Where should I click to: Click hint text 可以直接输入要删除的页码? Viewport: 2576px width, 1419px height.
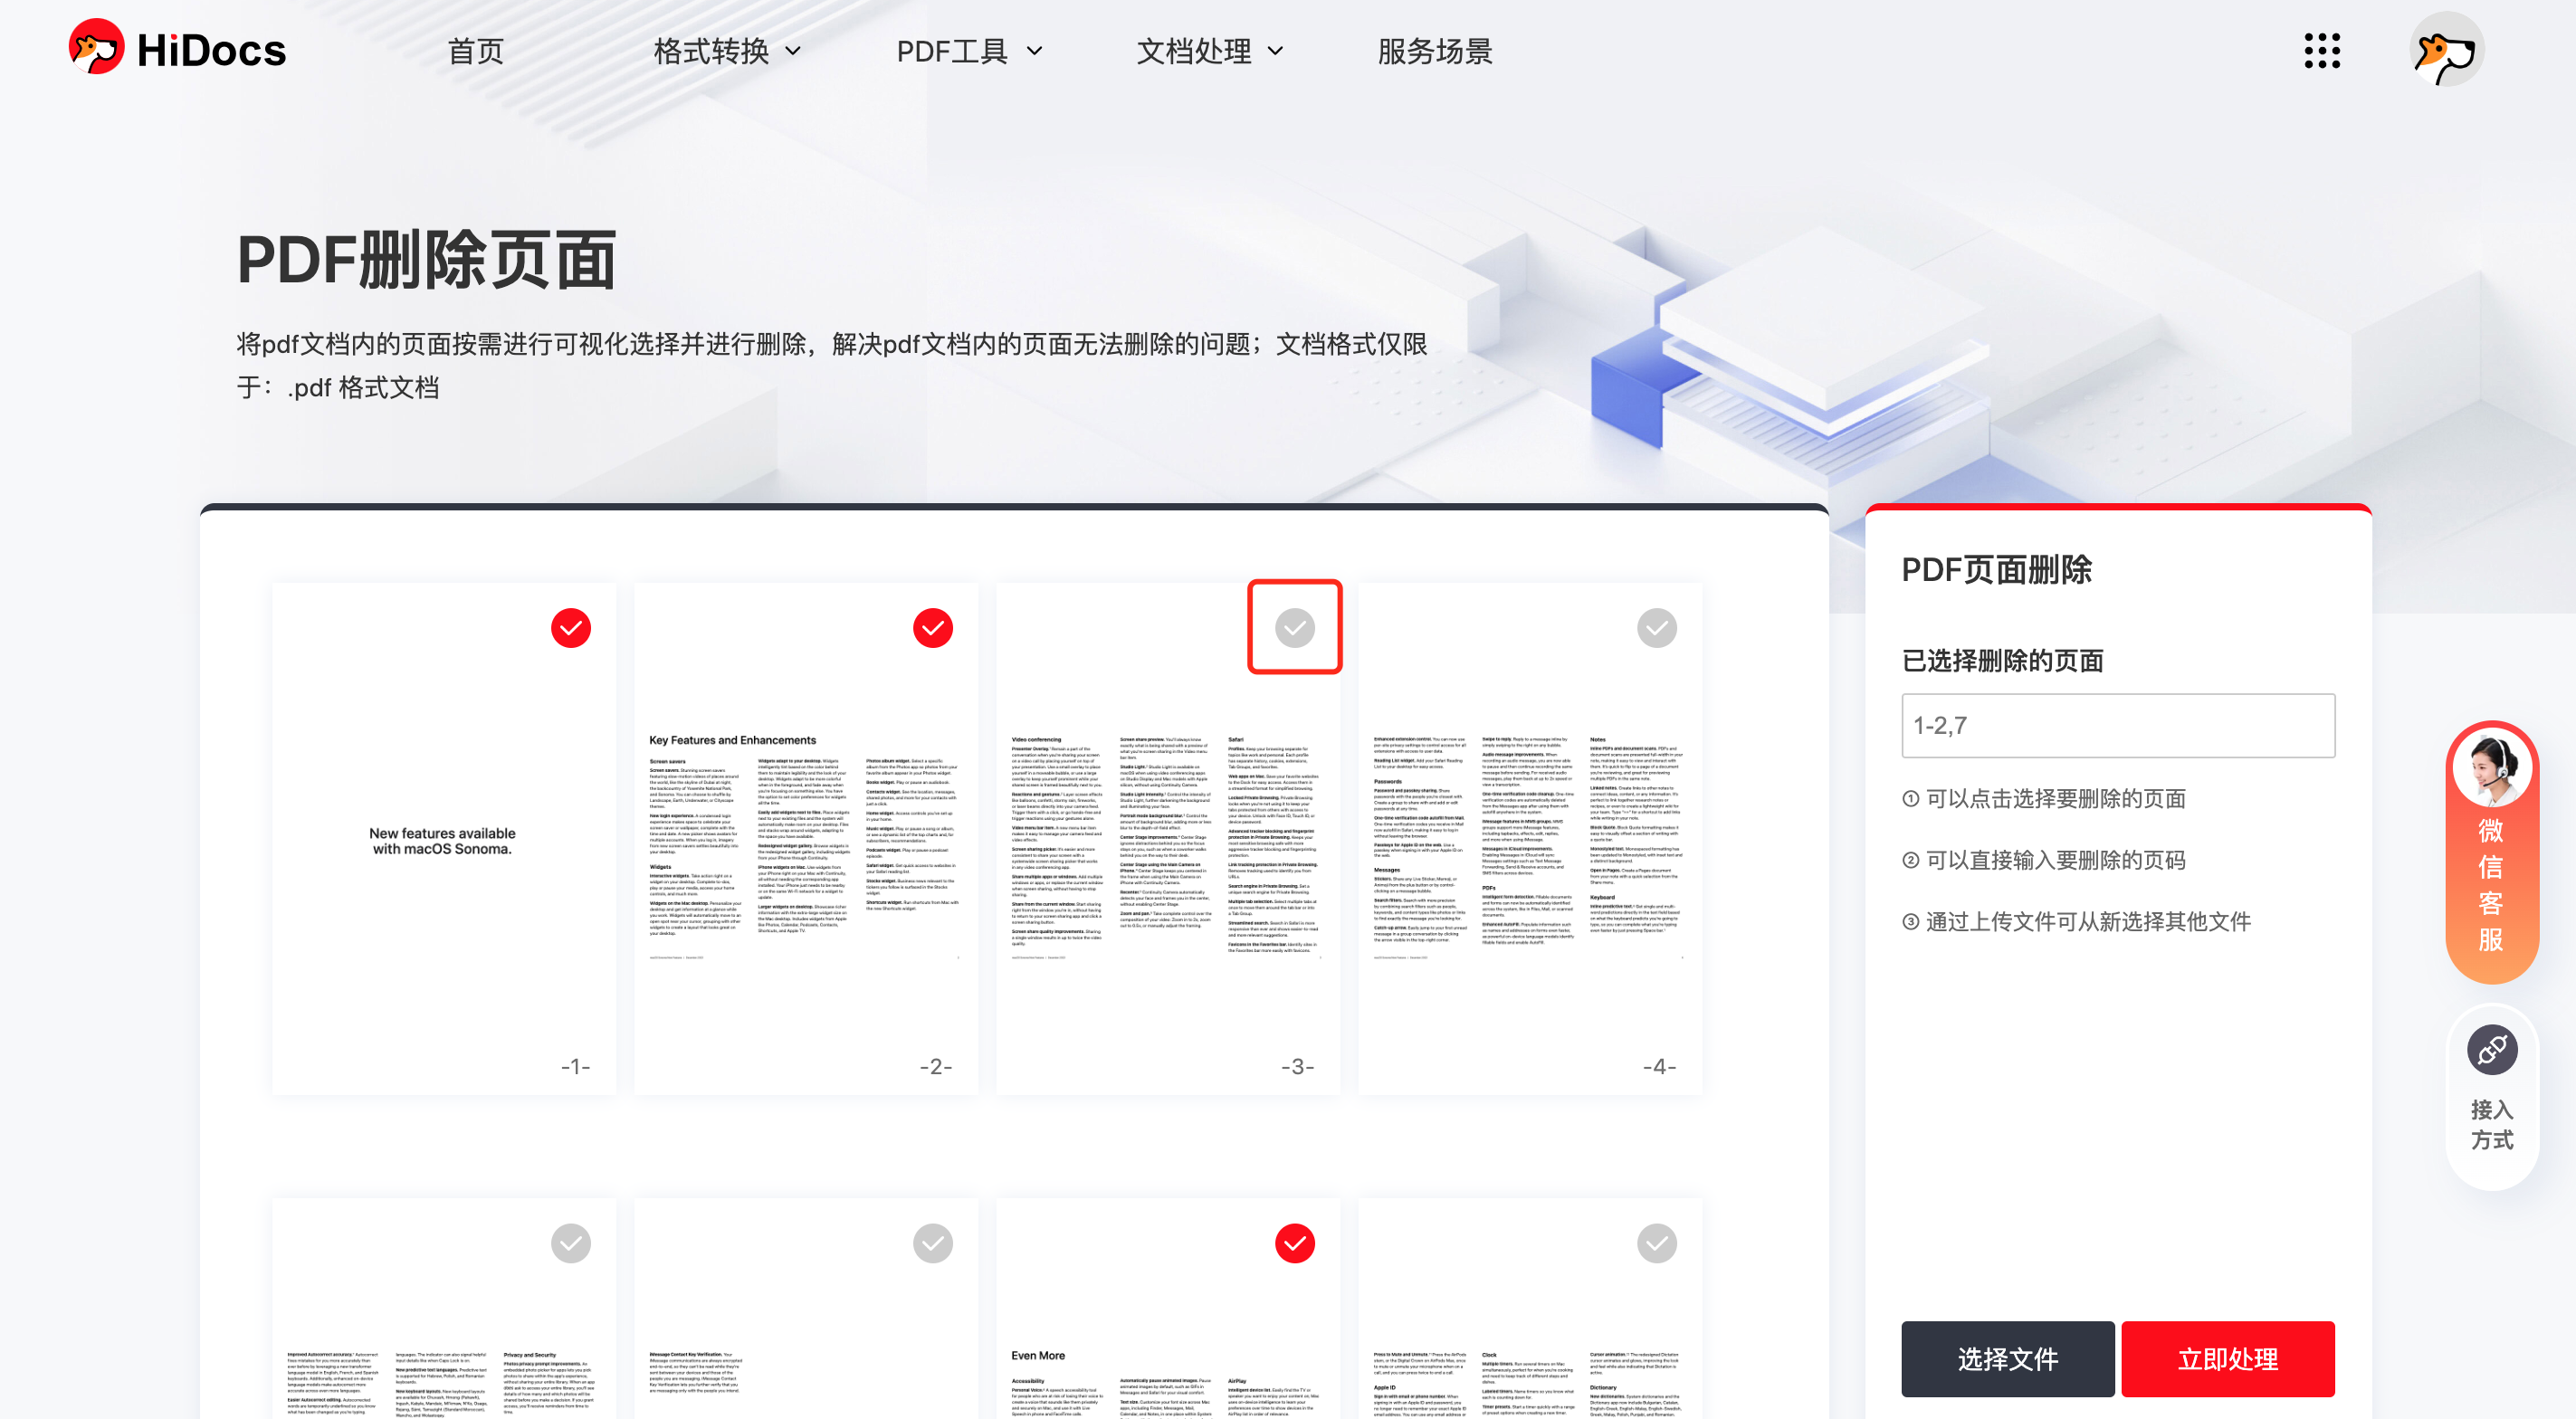click(x=2055, y=860)
